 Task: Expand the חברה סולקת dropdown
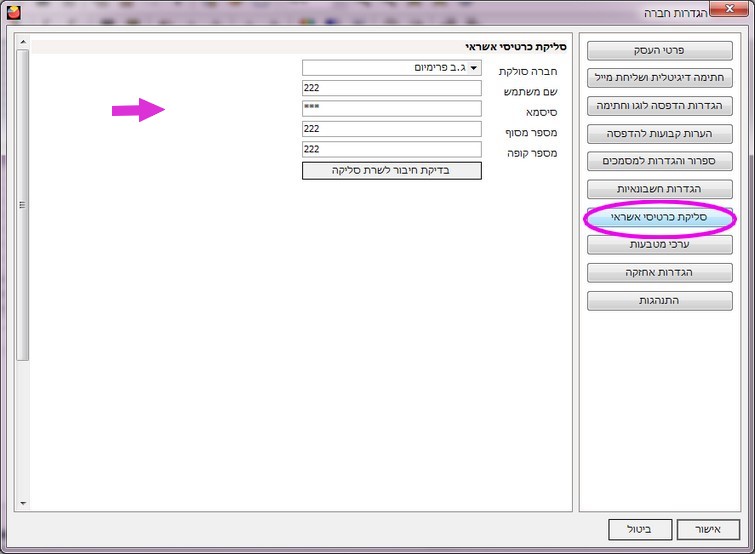click(391, 67)
